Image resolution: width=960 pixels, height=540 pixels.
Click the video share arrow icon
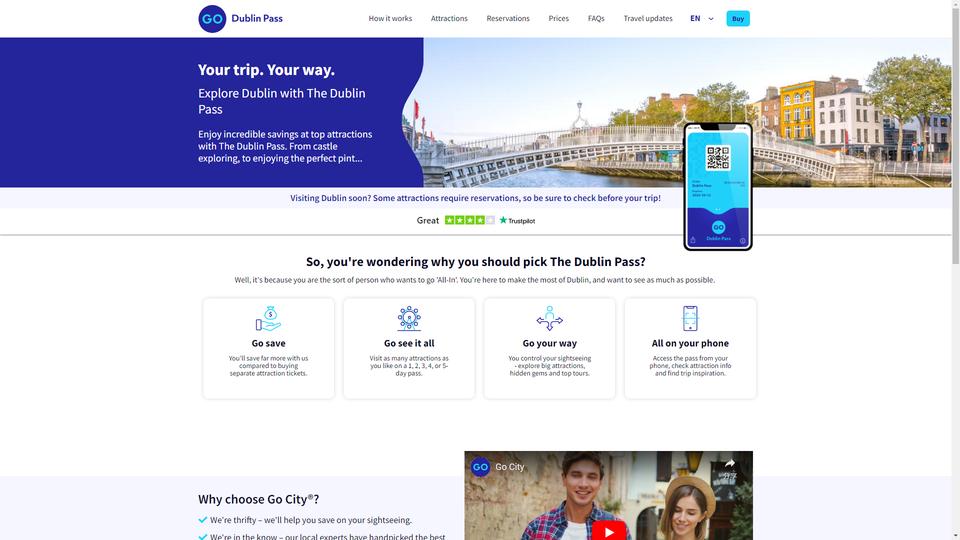click(729, 464)
